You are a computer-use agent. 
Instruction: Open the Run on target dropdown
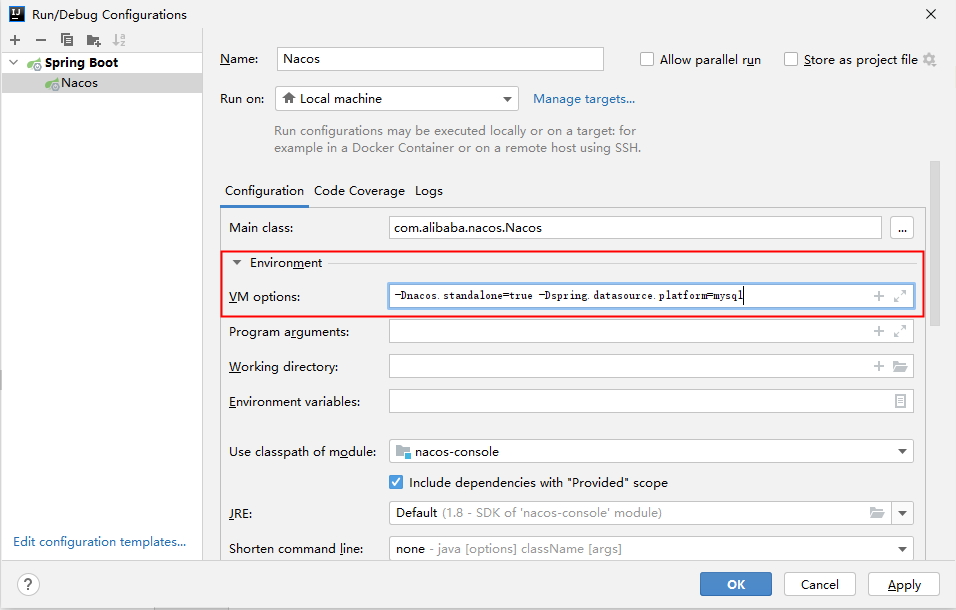397,99
